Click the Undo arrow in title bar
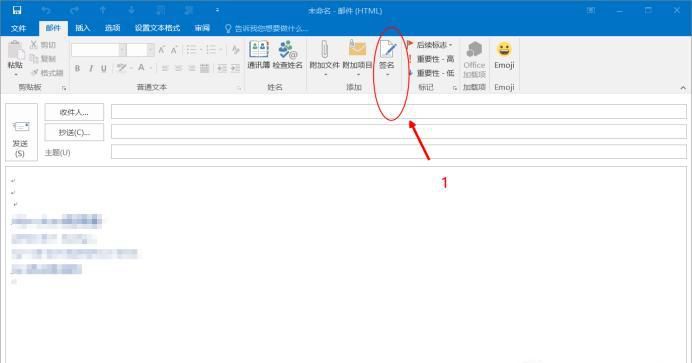 [x=46, y=10]
